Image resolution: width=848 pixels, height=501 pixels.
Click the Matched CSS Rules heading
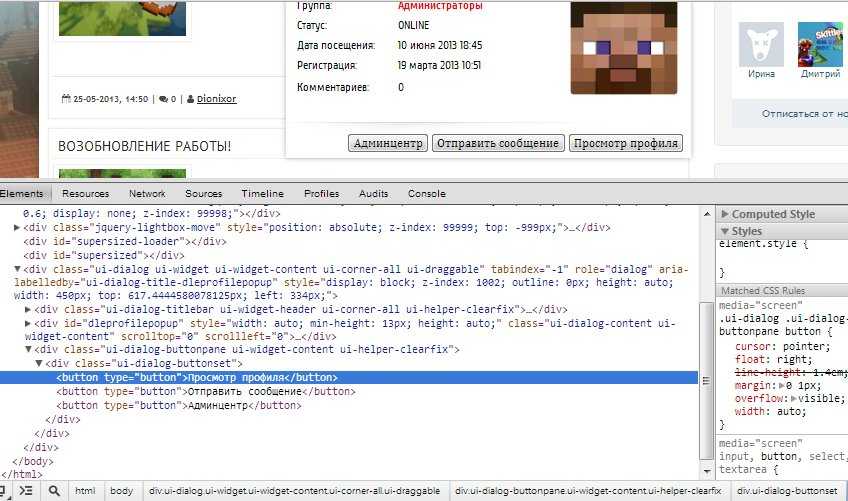[x=763, y=291]
